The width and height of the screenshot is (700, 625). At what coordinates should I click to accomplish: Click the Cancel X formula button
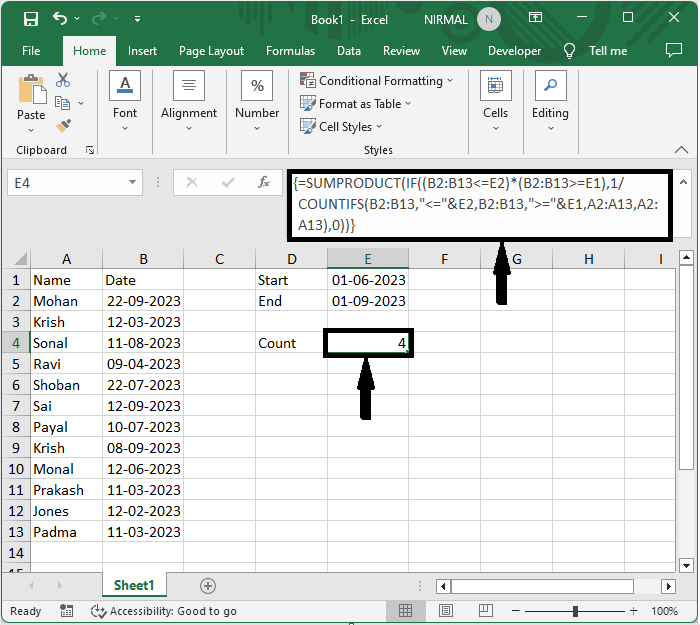(192, 182)
